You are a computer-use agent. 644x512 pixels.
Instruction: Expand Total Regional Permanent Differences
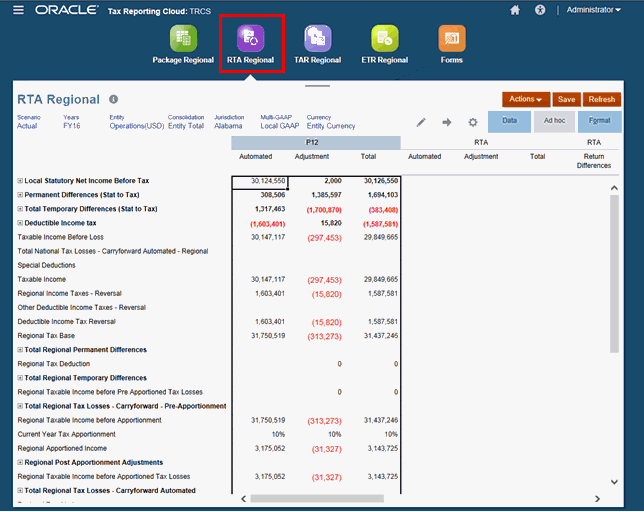pos(20,350)
